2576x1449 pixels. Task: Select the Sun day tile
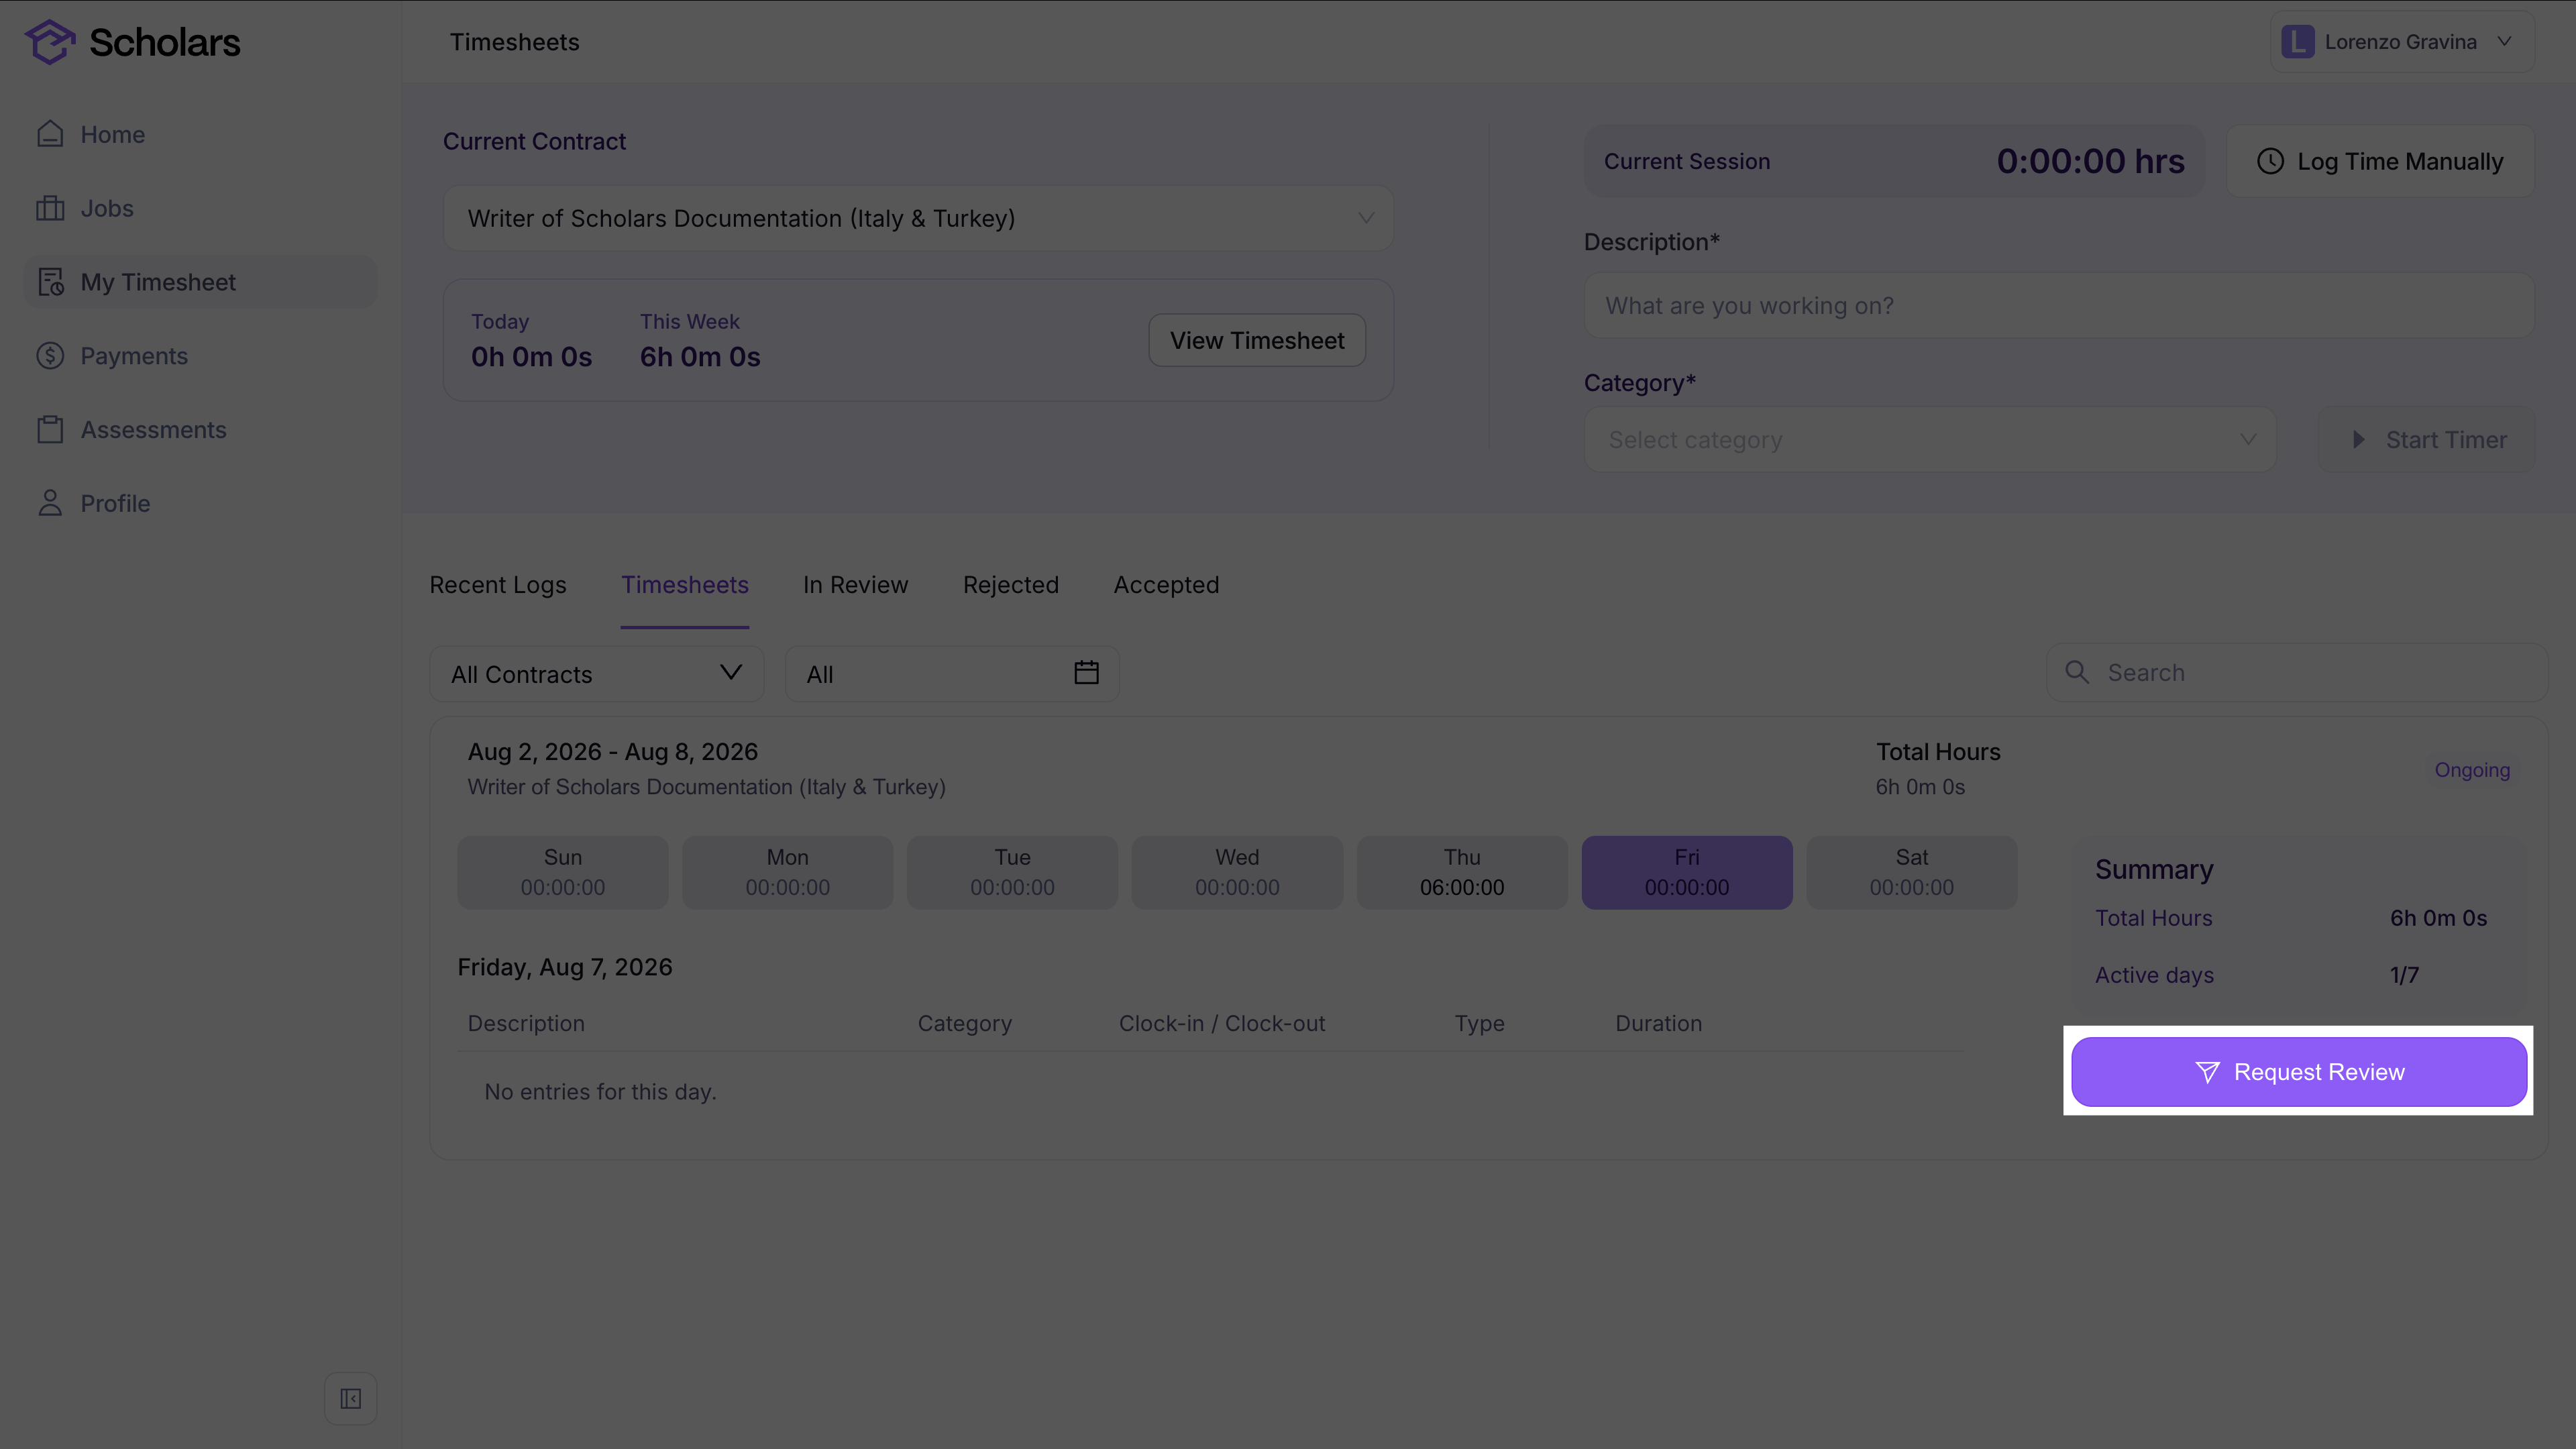pyautogui.click(x=563, y=873)
